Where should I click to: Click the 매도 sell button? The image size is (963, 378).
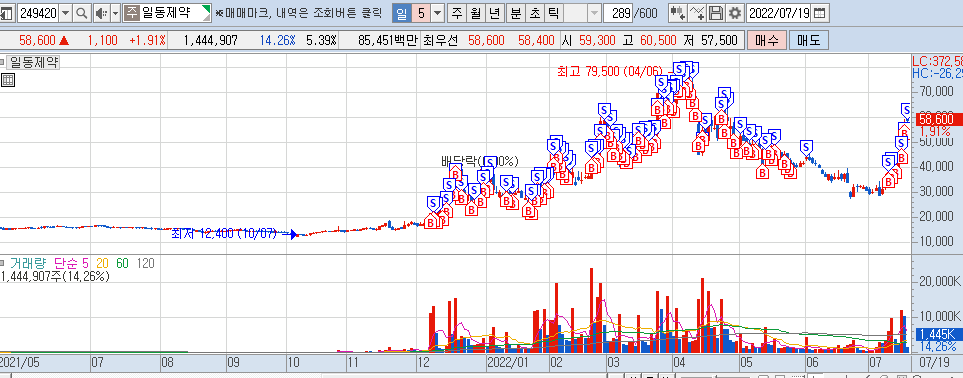tap(809, 41)
